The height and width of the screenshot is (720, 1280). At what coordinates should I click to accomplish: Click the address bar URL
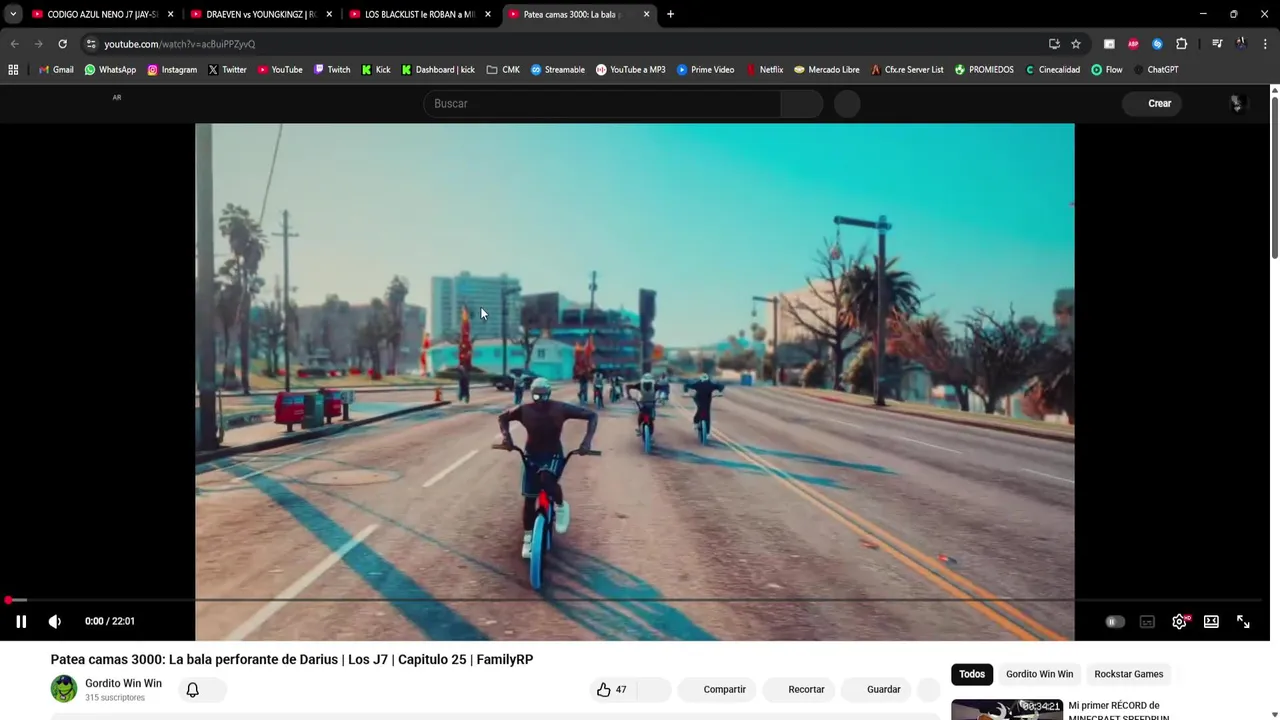point(180,44)
